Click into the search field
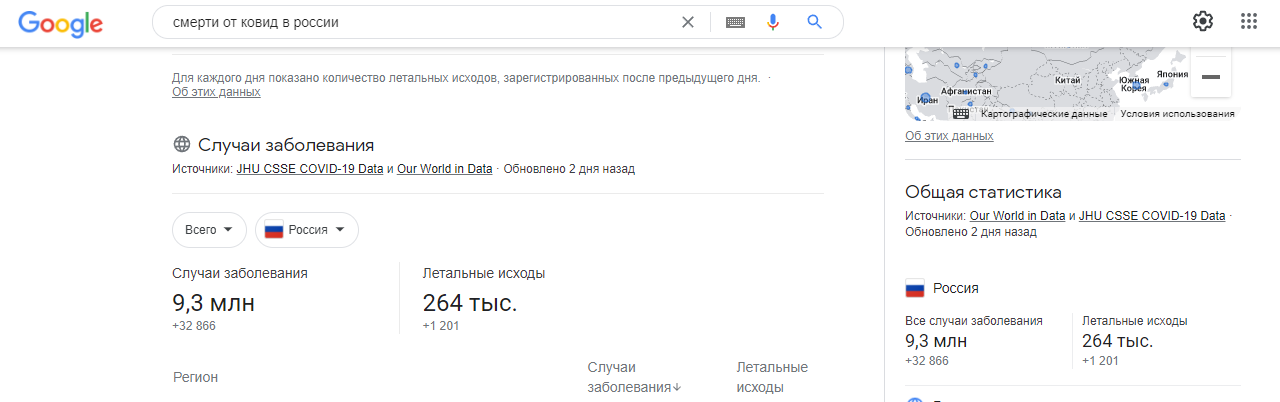Viewport: 1280px width, 402px height. click(420, 22)
